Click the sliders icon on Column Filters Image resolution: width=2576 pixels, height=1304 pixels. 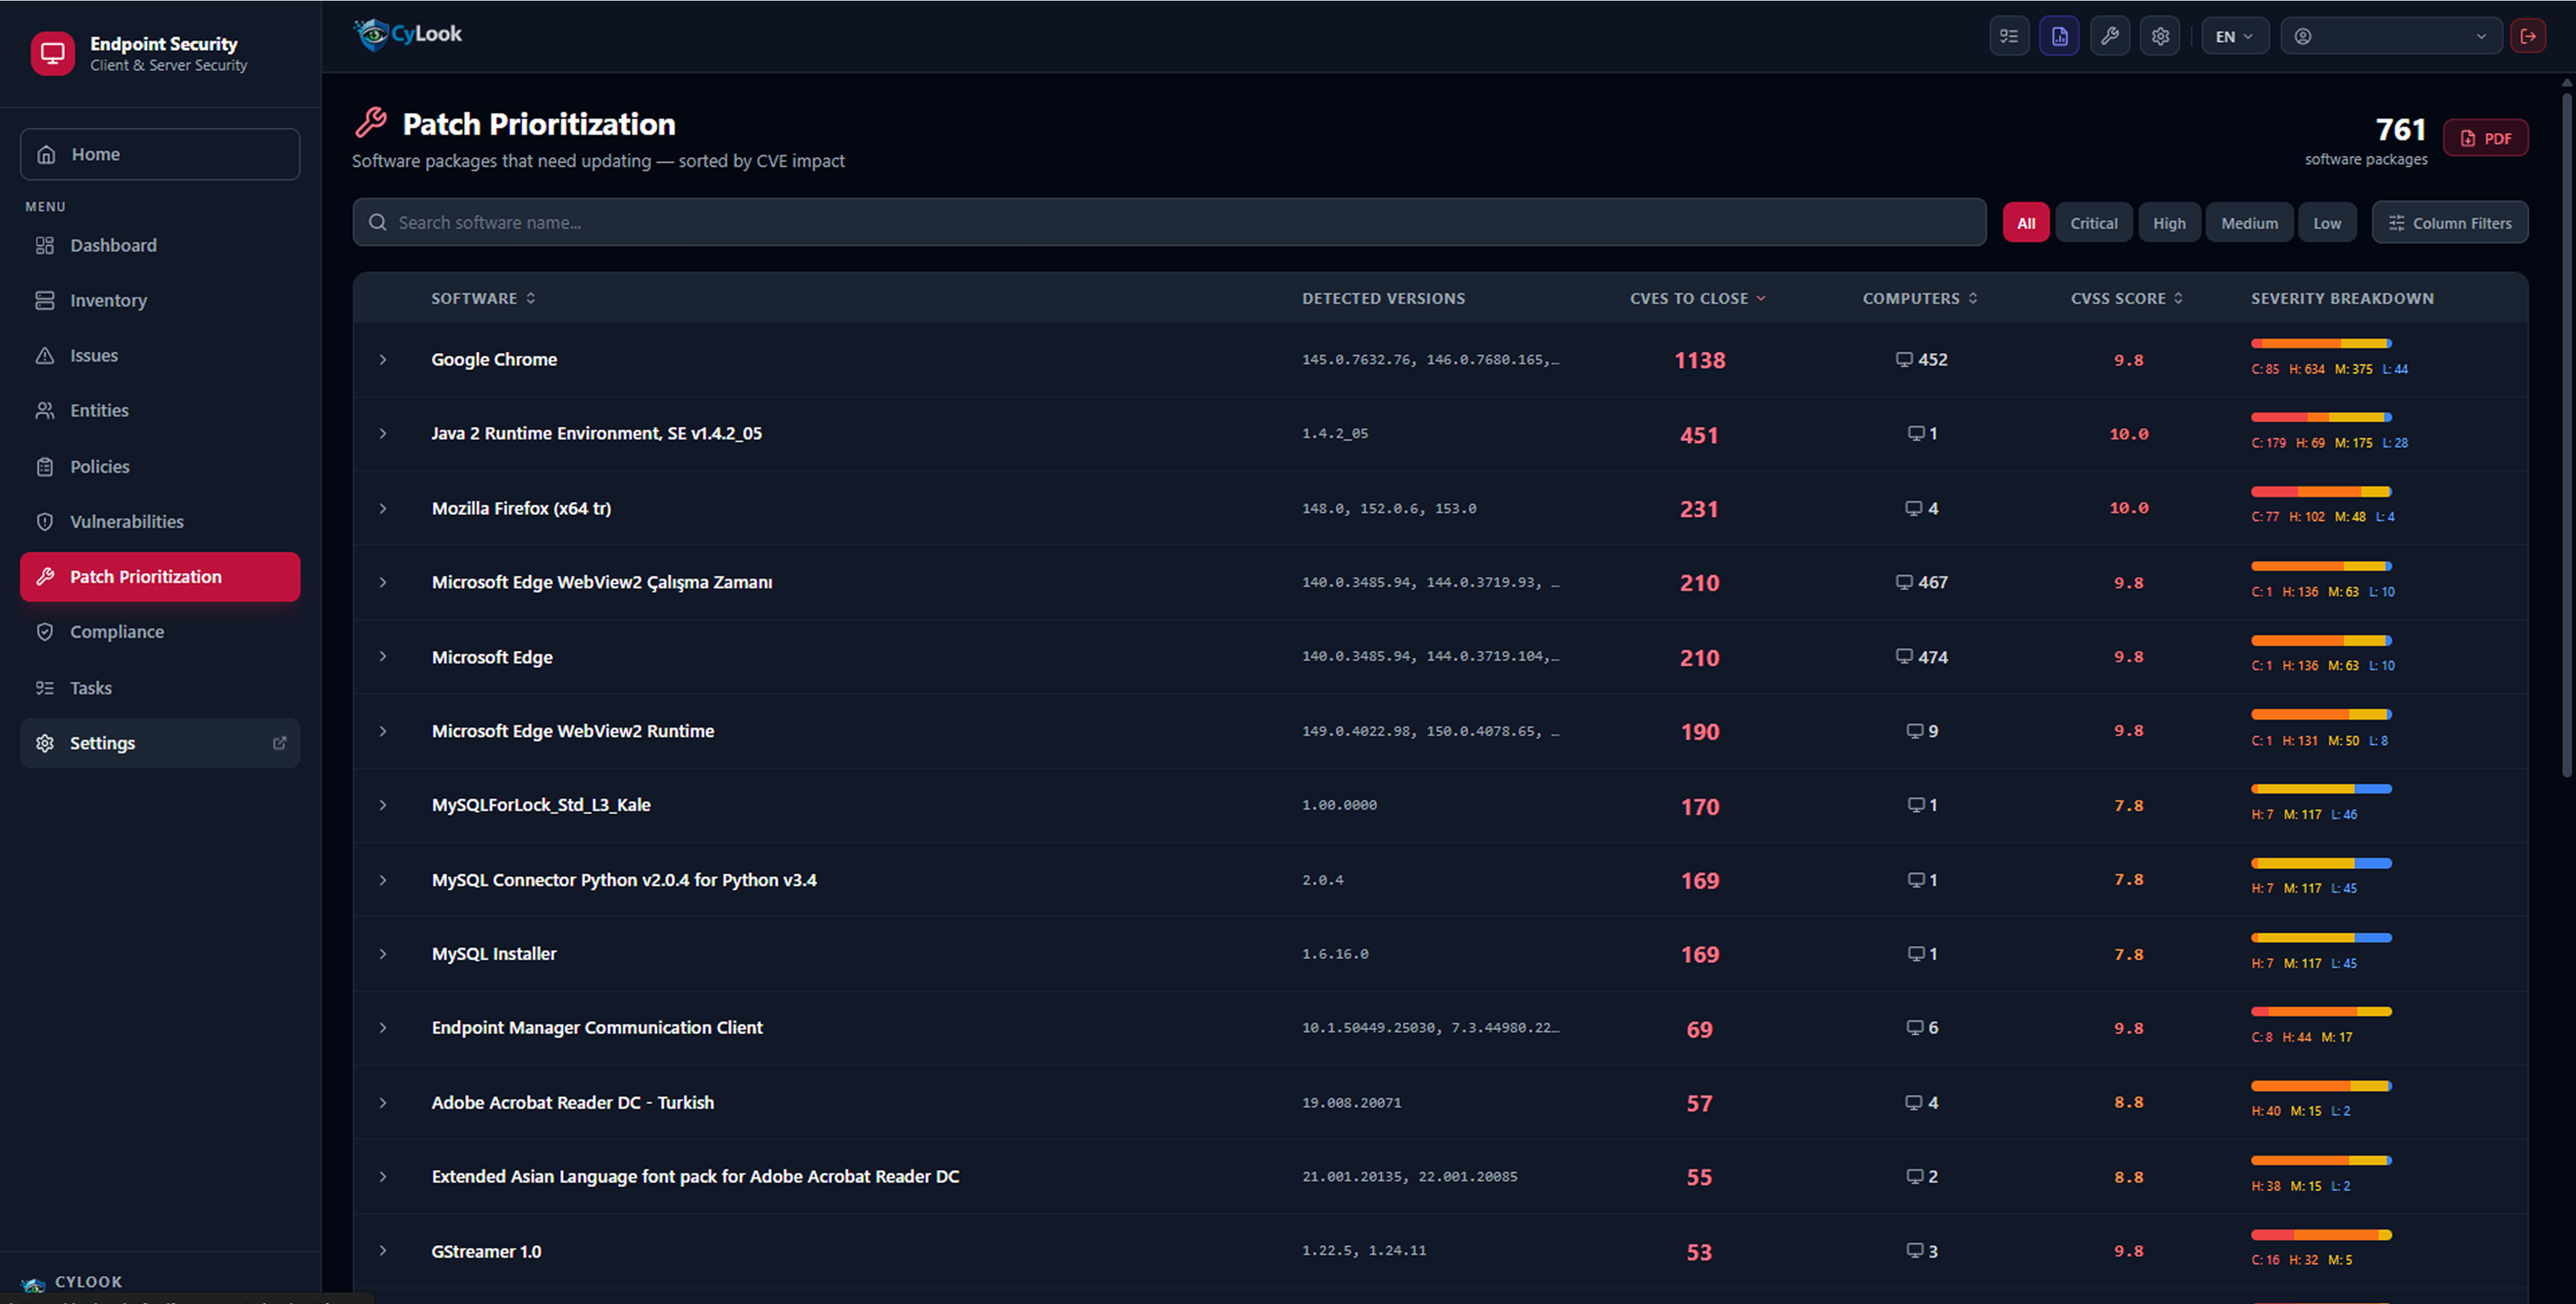click(2397, 223)
